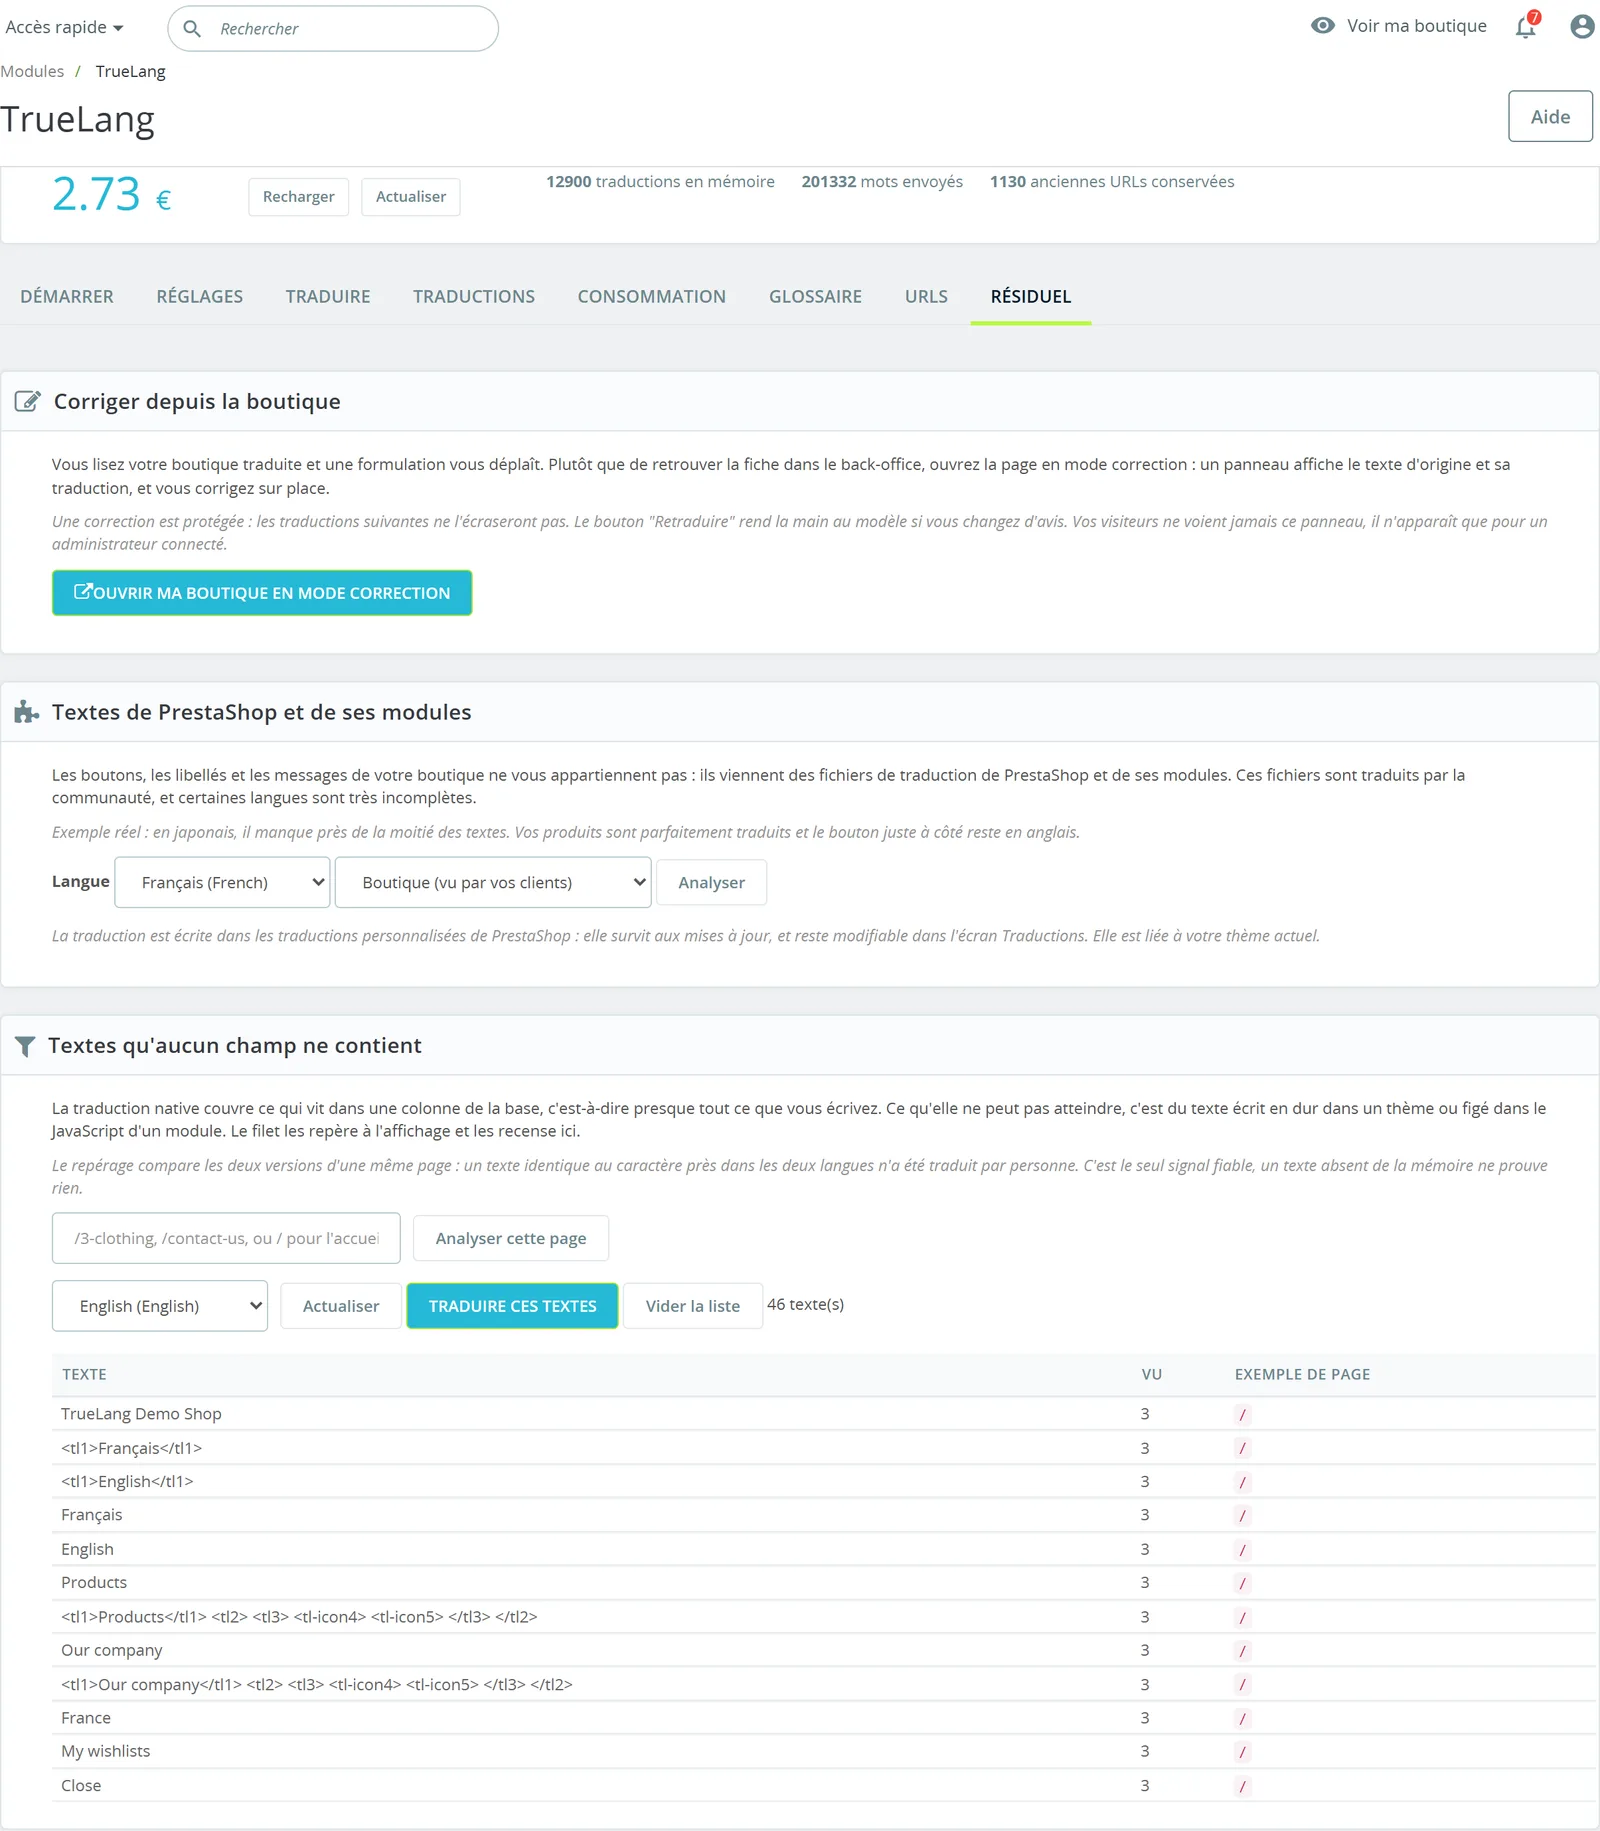Viewport: 1600px width, 1831px height.
Task: Click the VU column header
Action: pyautogui.click(x=1152, y=1374)
